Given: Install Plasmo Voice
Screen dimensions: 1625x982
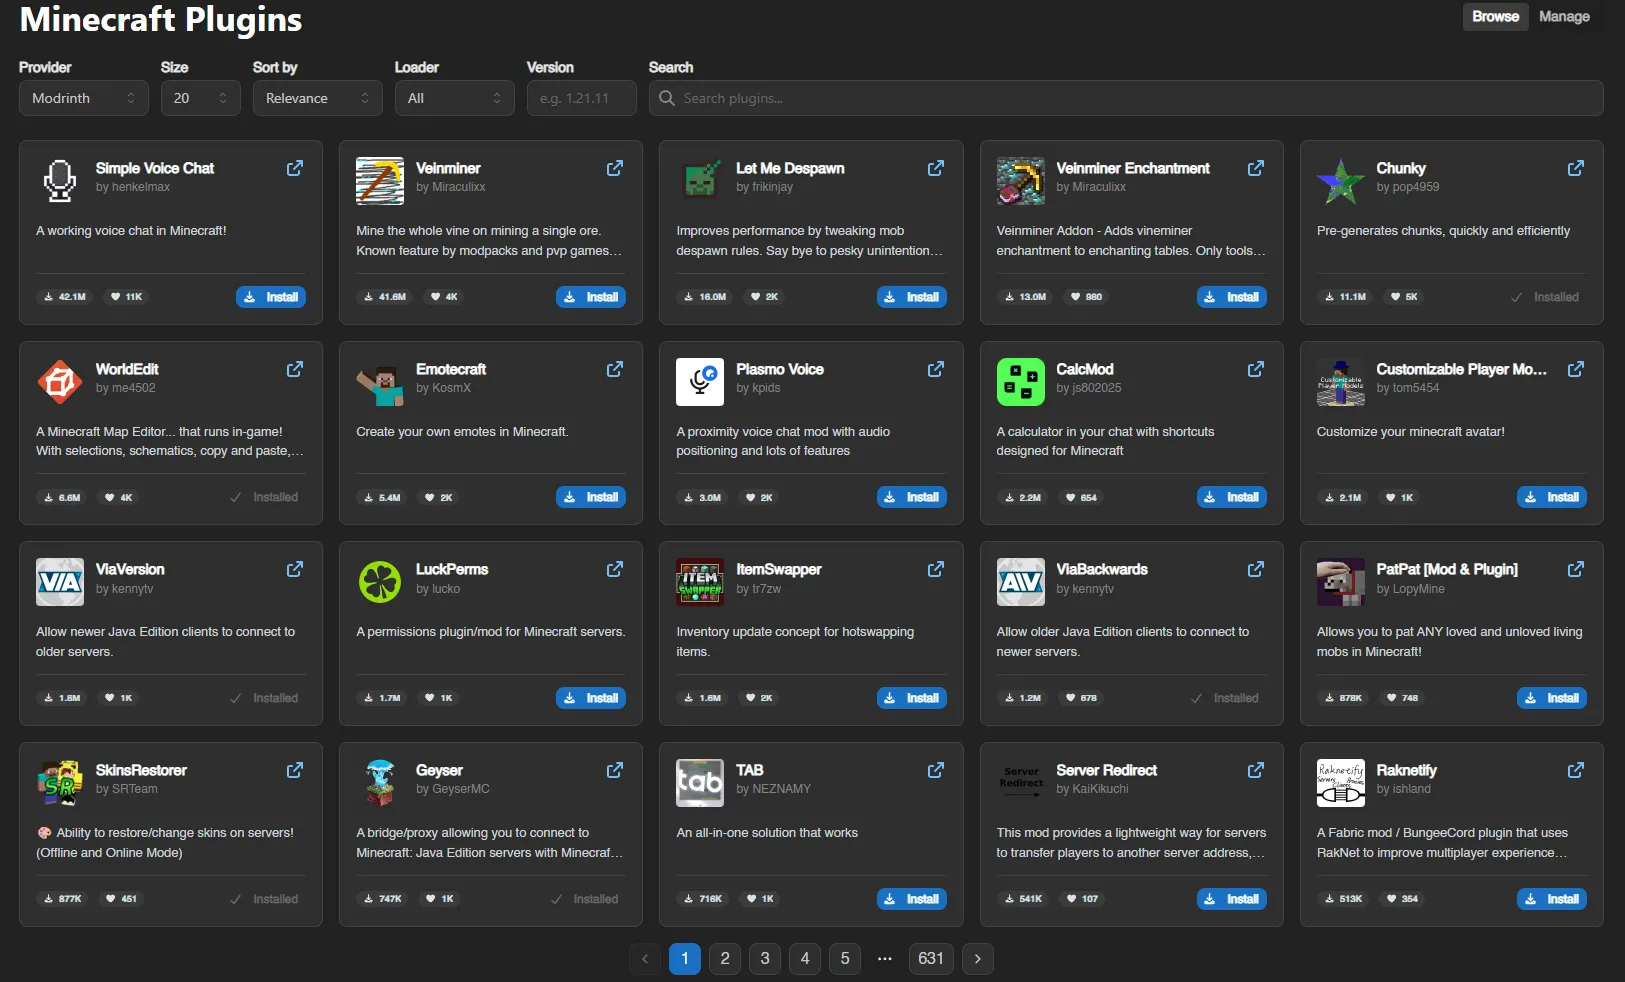Looking at the screenshot, I should point(912,497).
